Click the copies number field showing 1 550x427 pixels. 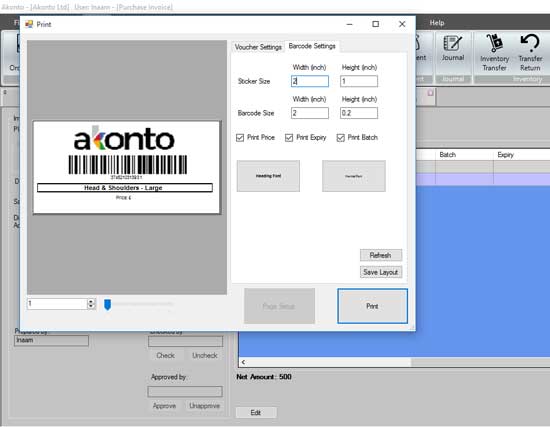[x=57, y=303]
